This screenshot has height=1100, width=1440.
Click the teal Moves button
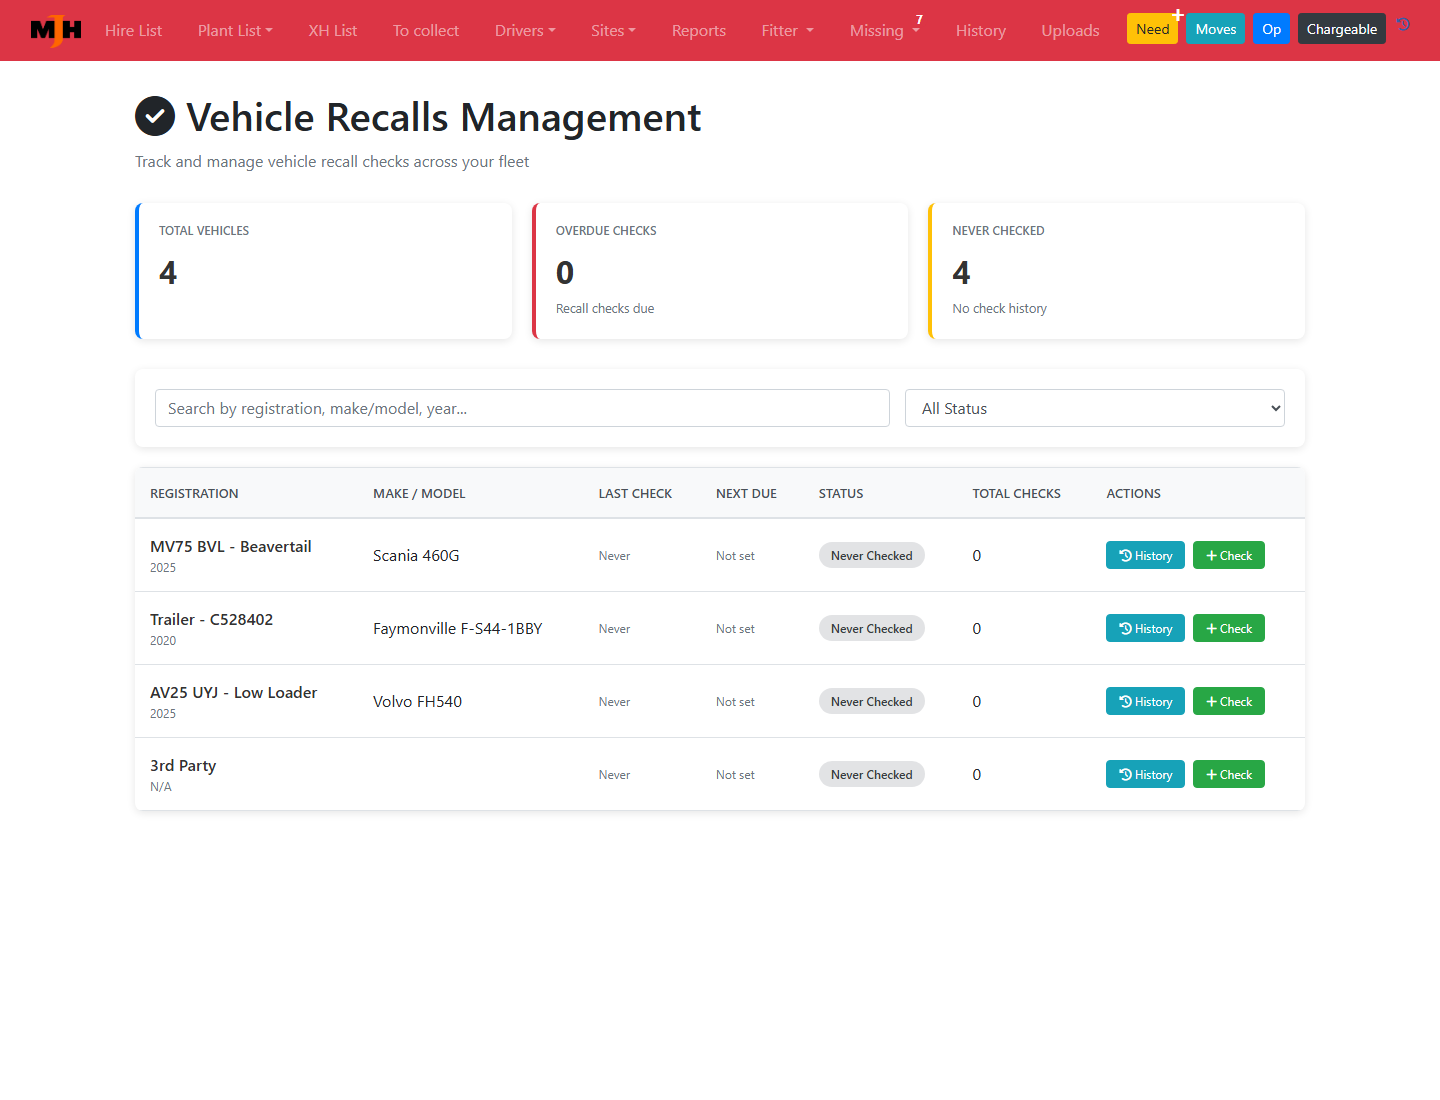point(1215,29)
